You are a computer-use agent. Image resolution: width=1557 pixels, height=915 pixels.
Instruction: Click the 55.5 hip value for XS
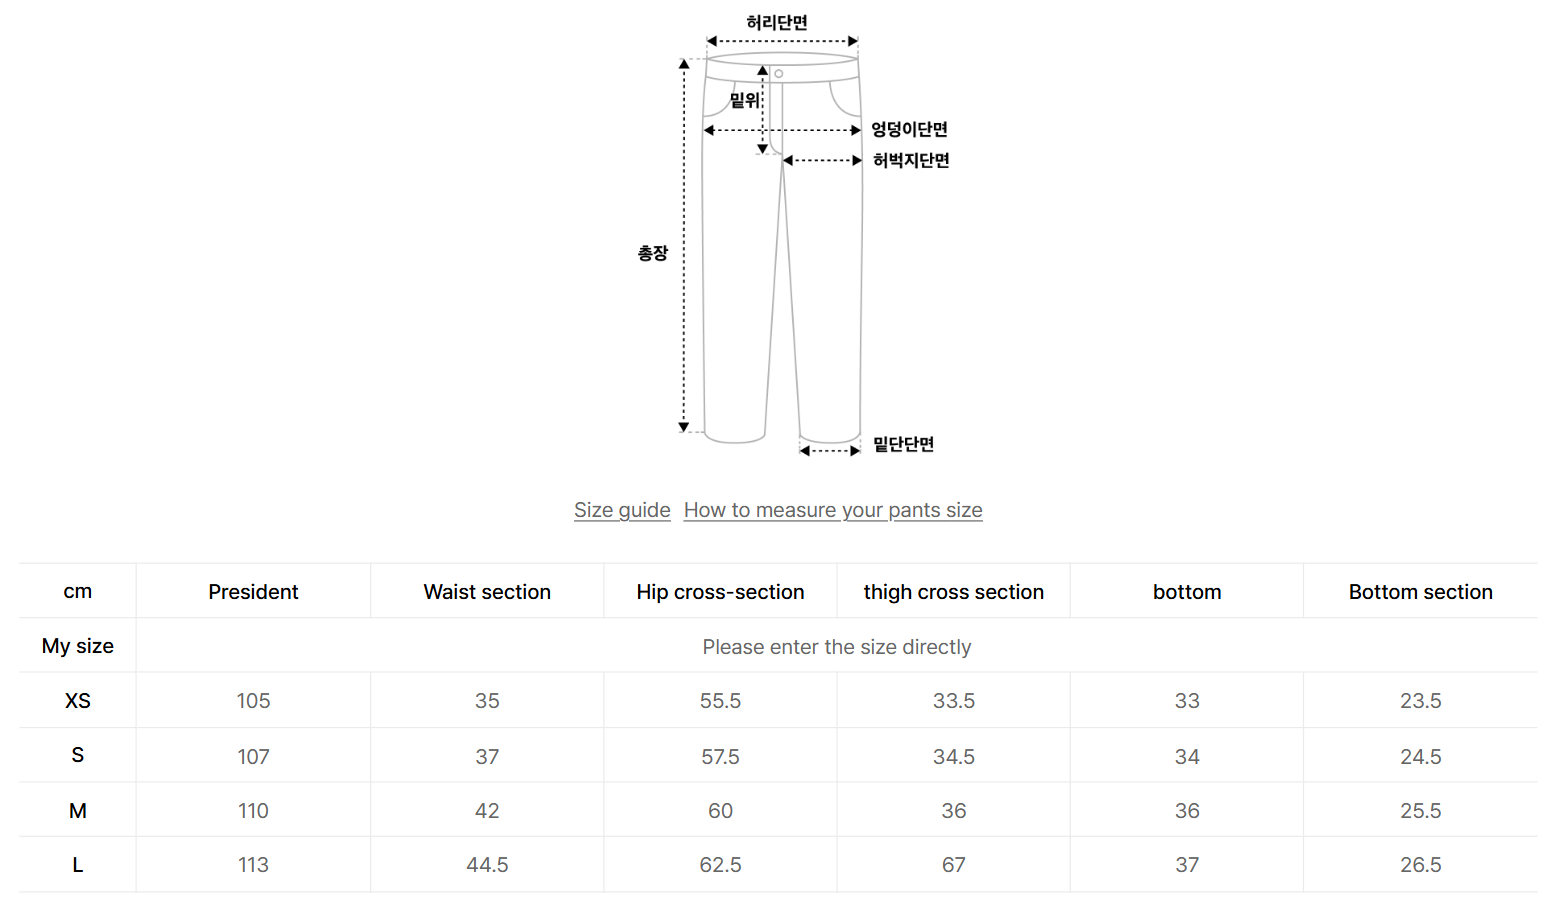pos(720,701)
